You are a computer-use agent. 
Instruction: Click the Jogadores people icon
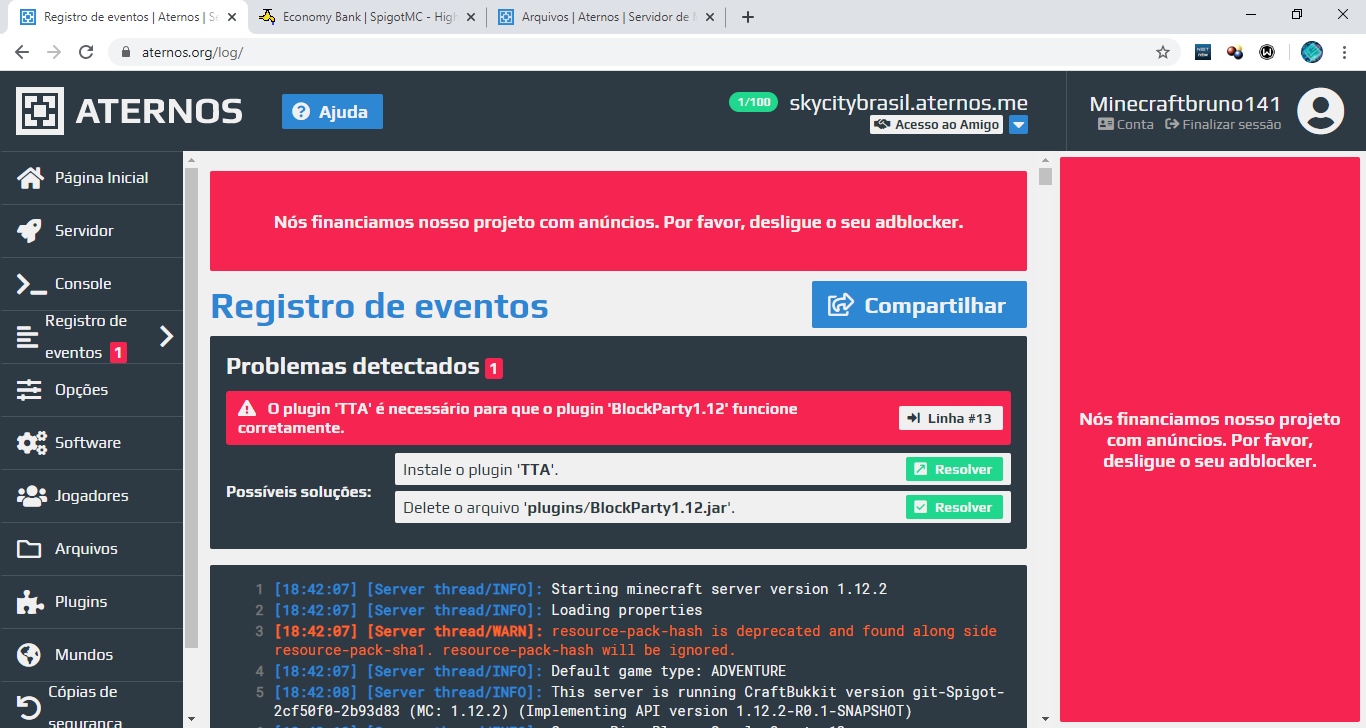32,496
